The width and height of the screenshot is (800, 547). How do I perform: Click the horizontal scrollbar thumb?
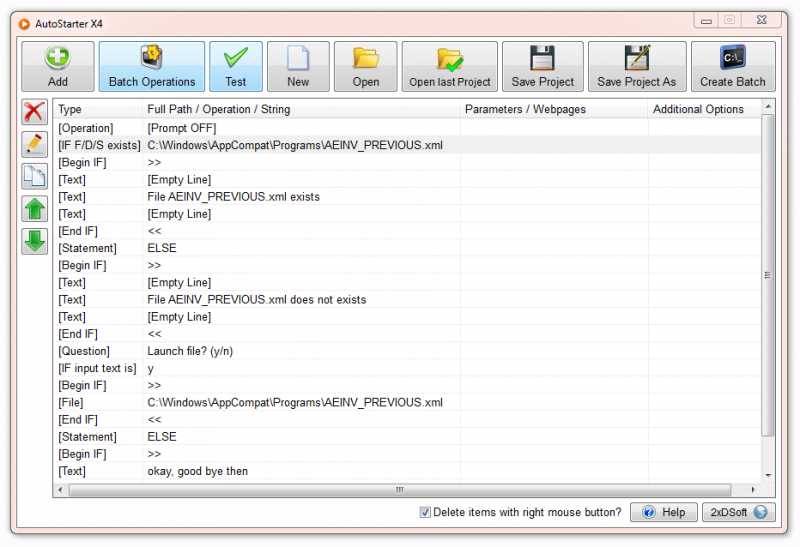coord(400,490)
